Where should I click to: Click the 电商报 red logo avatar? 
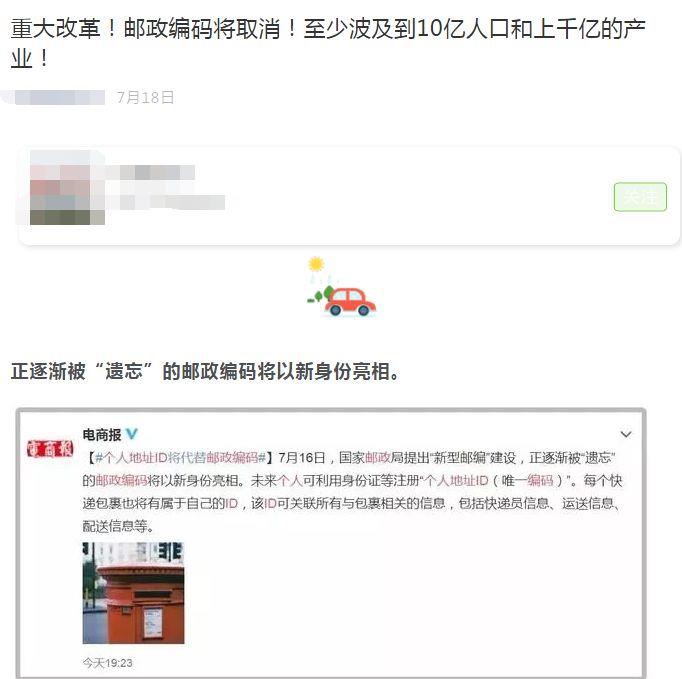tap(50, 449)
